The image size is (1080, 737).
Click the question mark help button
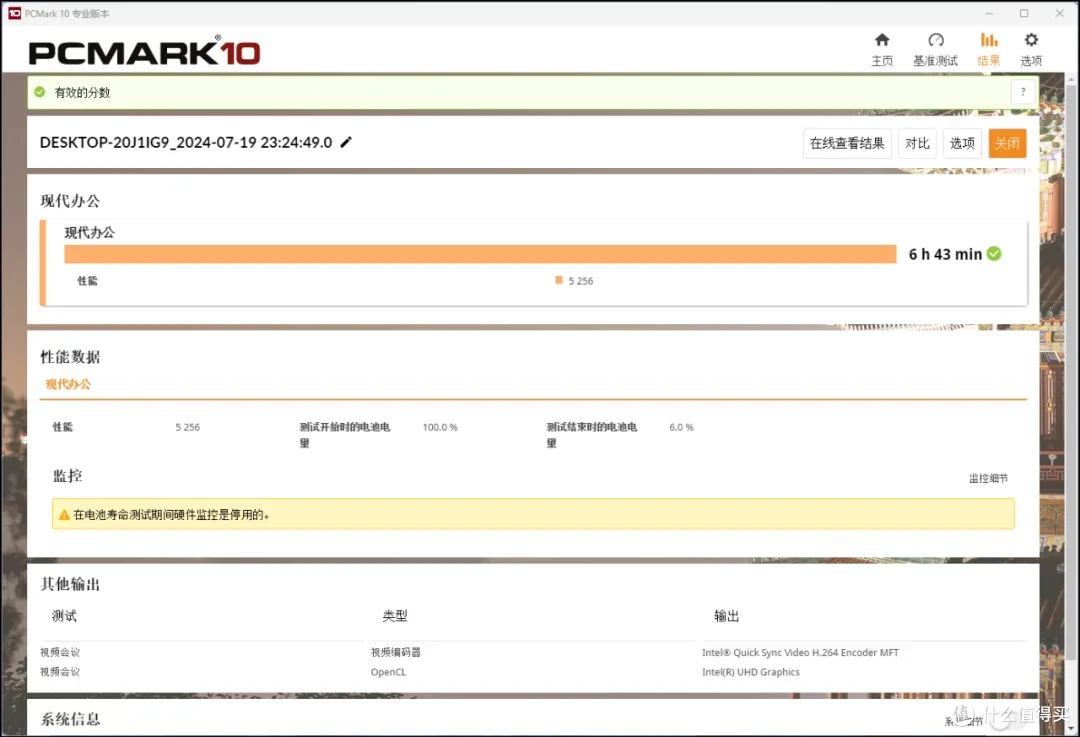coord(1023,92)
